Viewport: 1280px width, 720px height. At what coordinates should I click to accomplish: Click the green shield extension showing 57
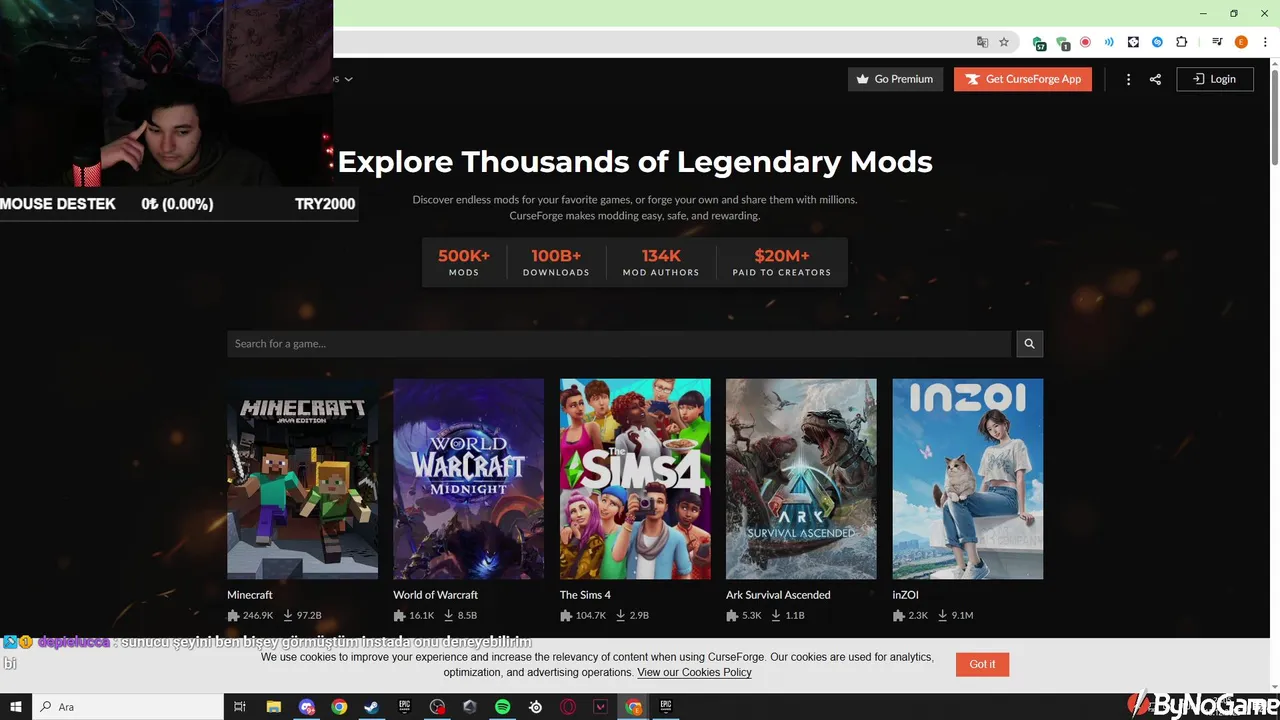[1039, 43]
